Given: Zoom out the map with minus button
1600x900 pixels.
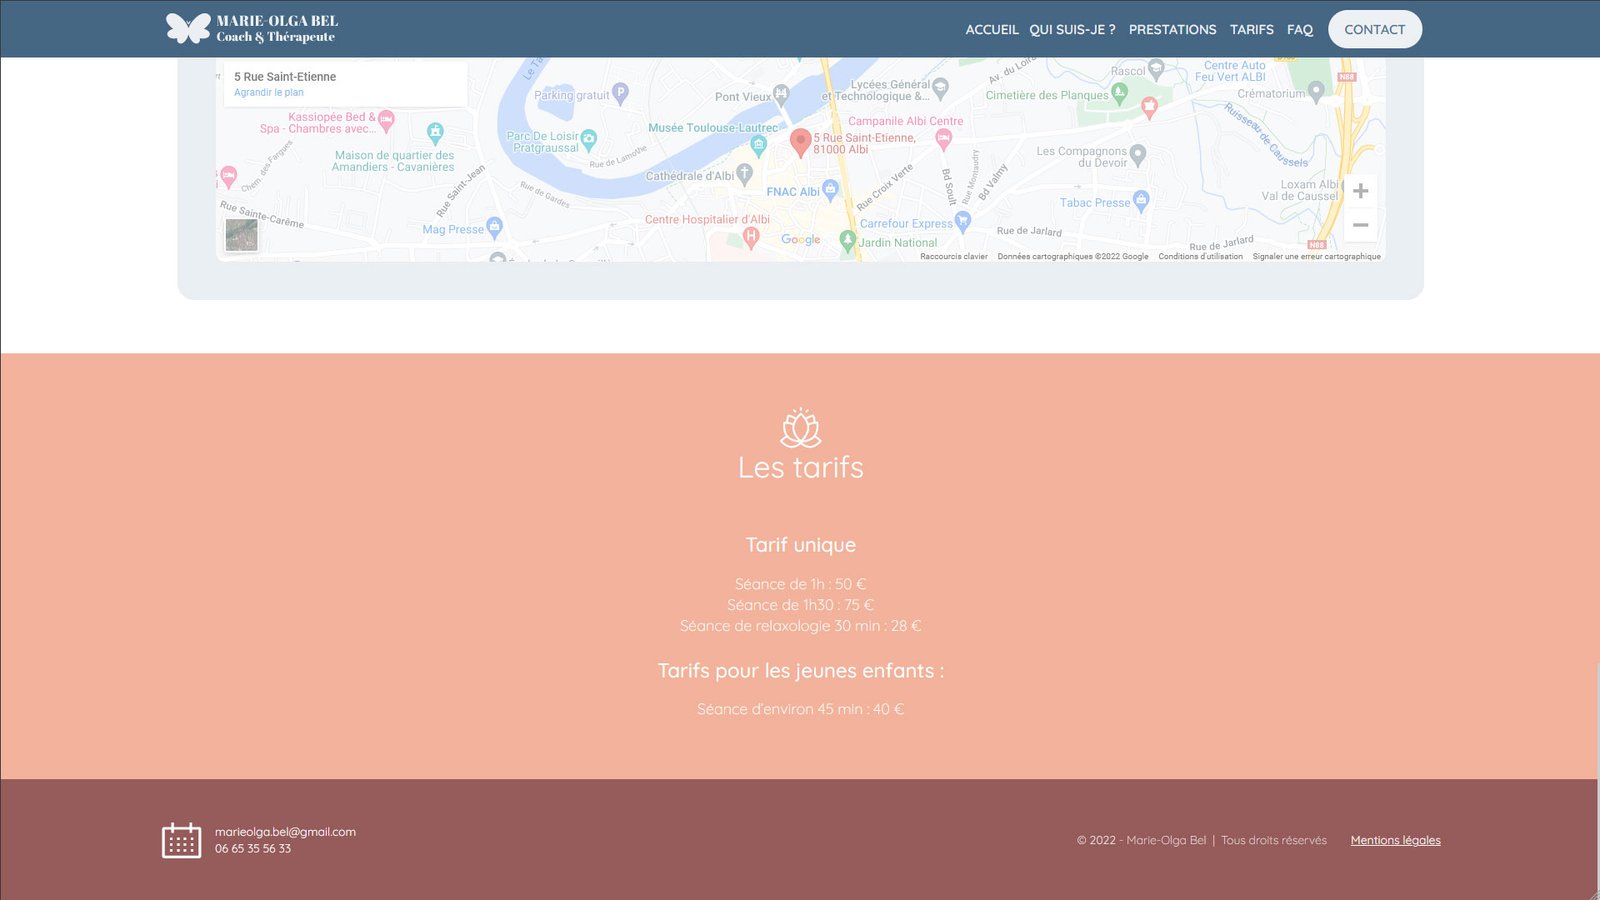Looking at the screenshot, I should coord(1360,225).
